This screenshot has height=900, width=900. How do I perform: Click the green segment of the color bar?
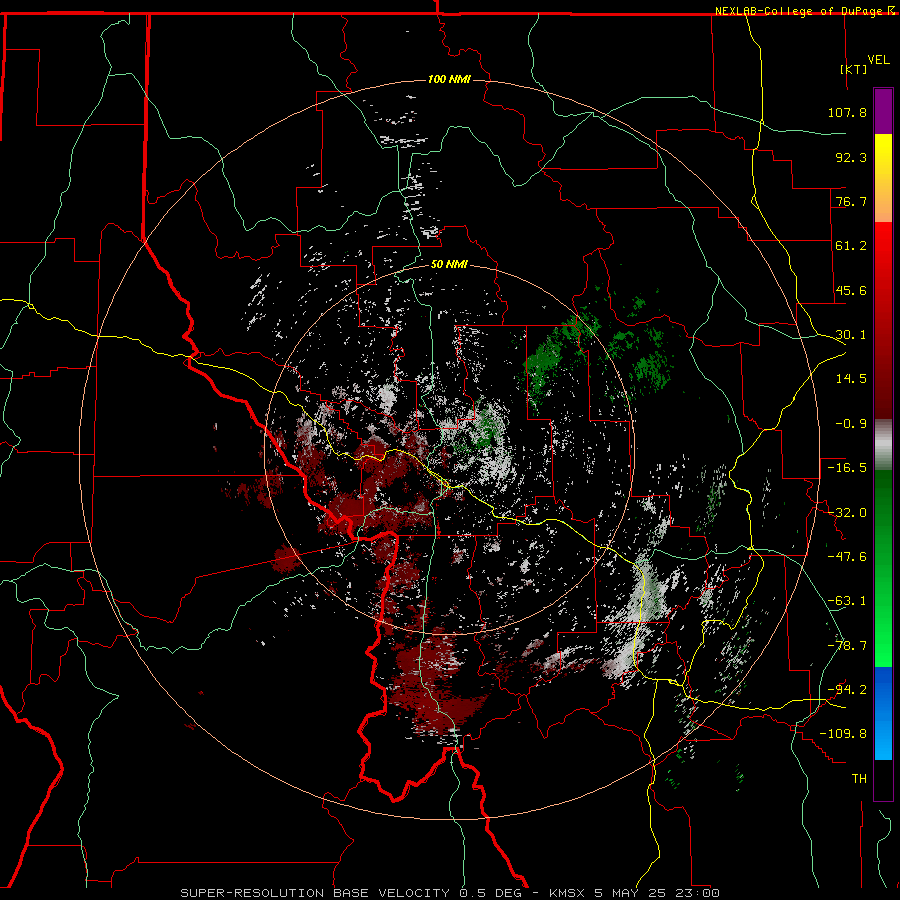(x=883, y=568)
